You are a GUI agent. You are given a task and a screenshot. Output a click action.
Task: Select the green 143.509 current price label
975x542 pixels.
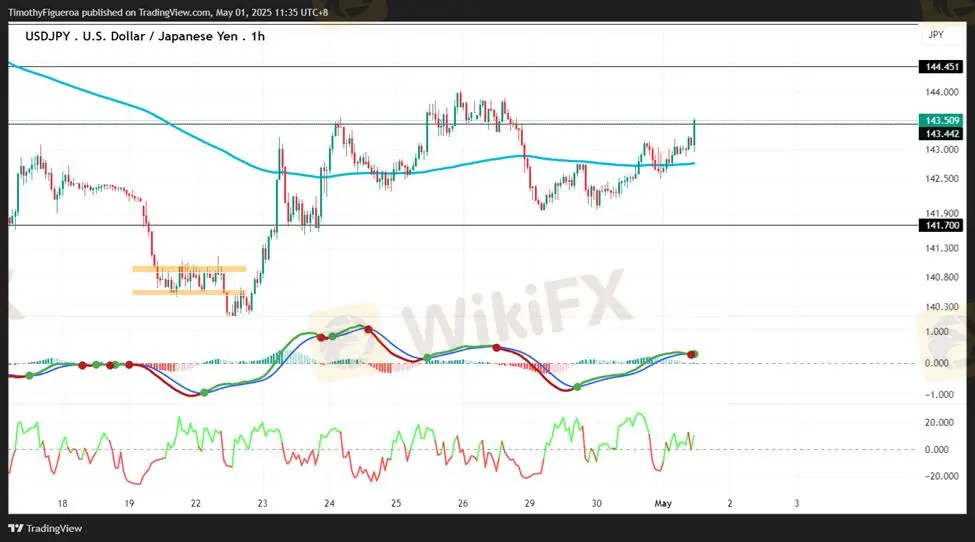pos(943,120)
